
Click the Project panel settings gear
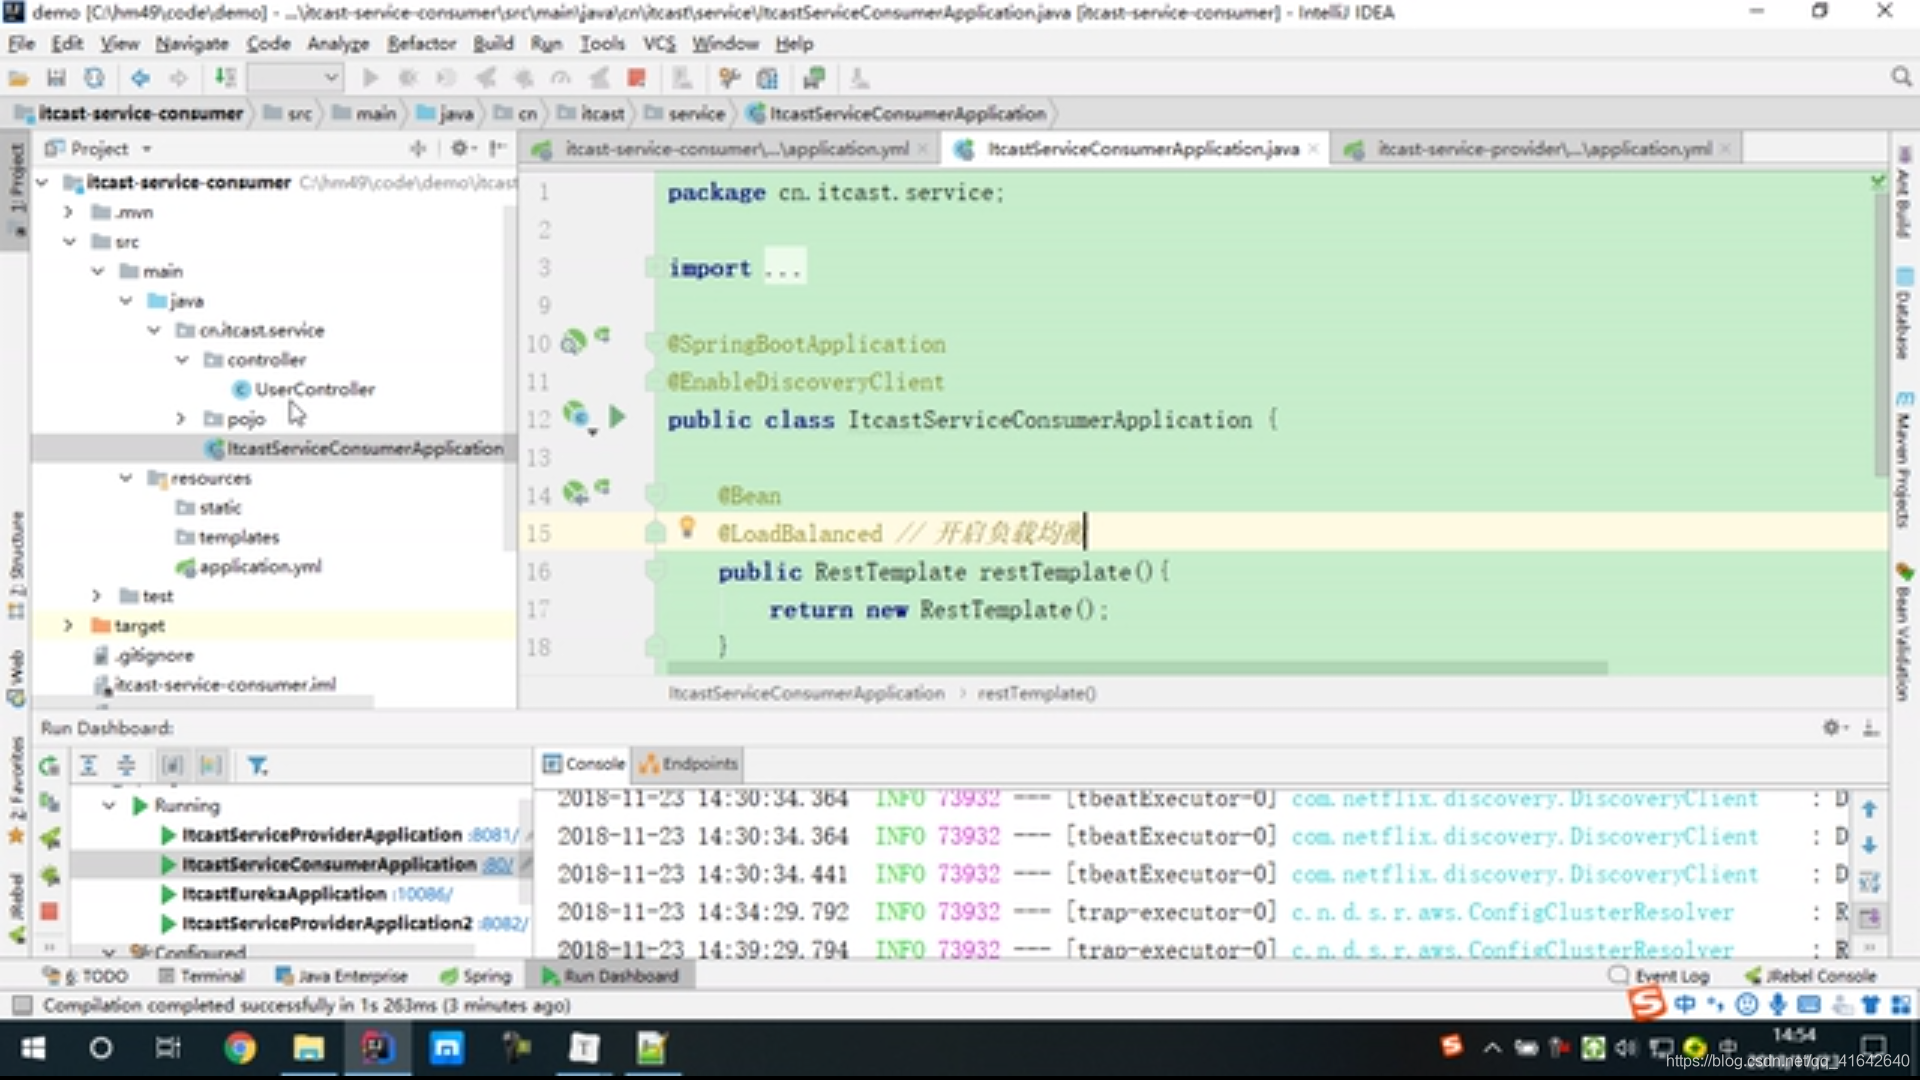pyautogui.click(x=459, y=148)
